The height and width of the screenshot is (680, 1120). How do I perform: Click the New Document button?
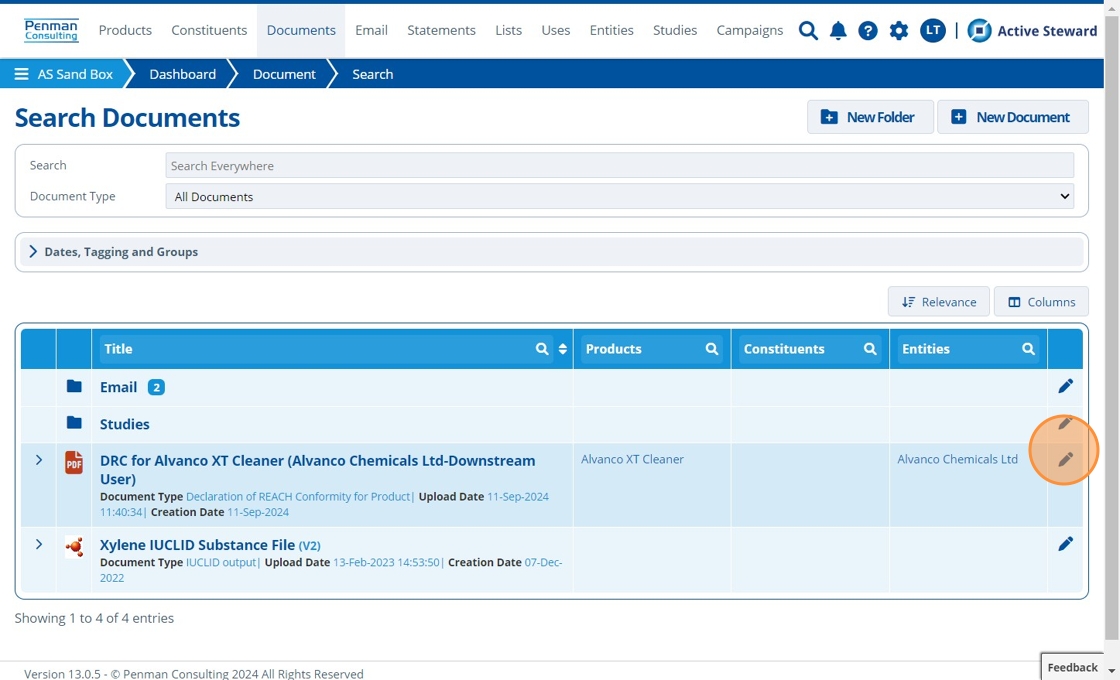1013,117
